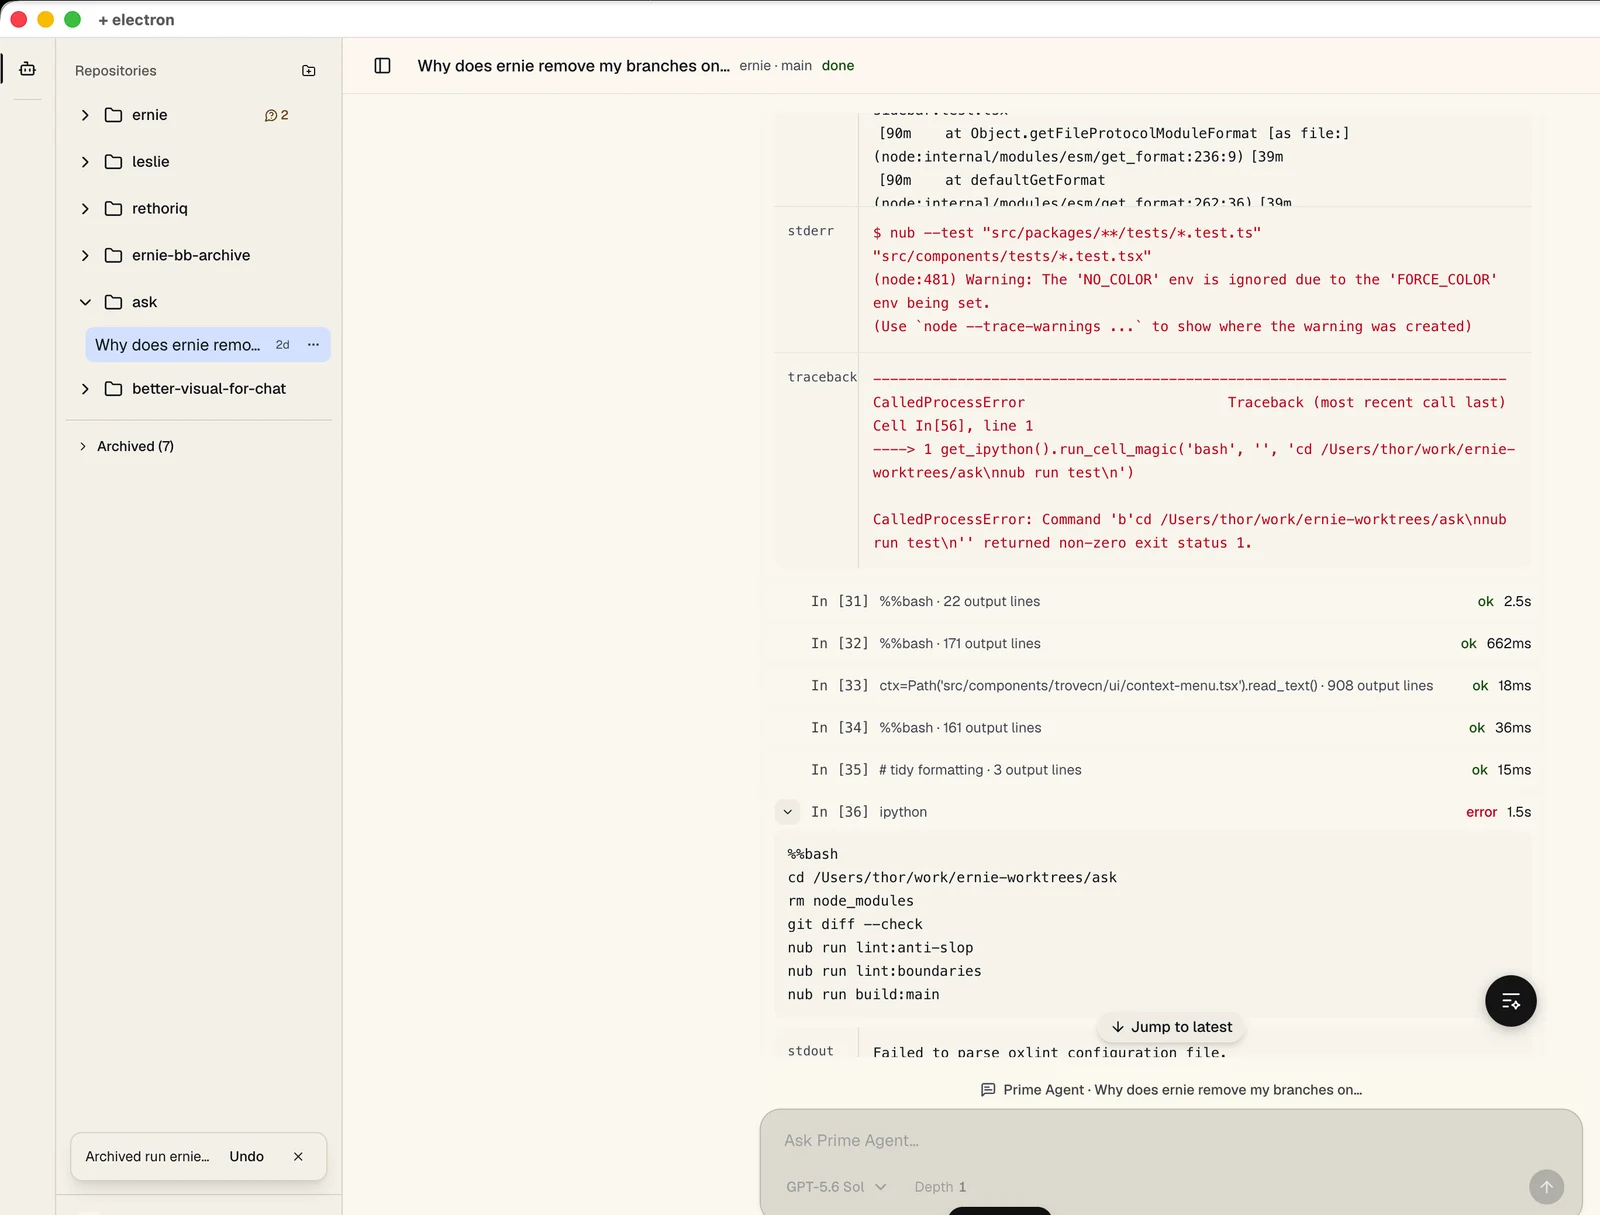
Task: Expand the ernie repository
Action: [x=85, y=115]
